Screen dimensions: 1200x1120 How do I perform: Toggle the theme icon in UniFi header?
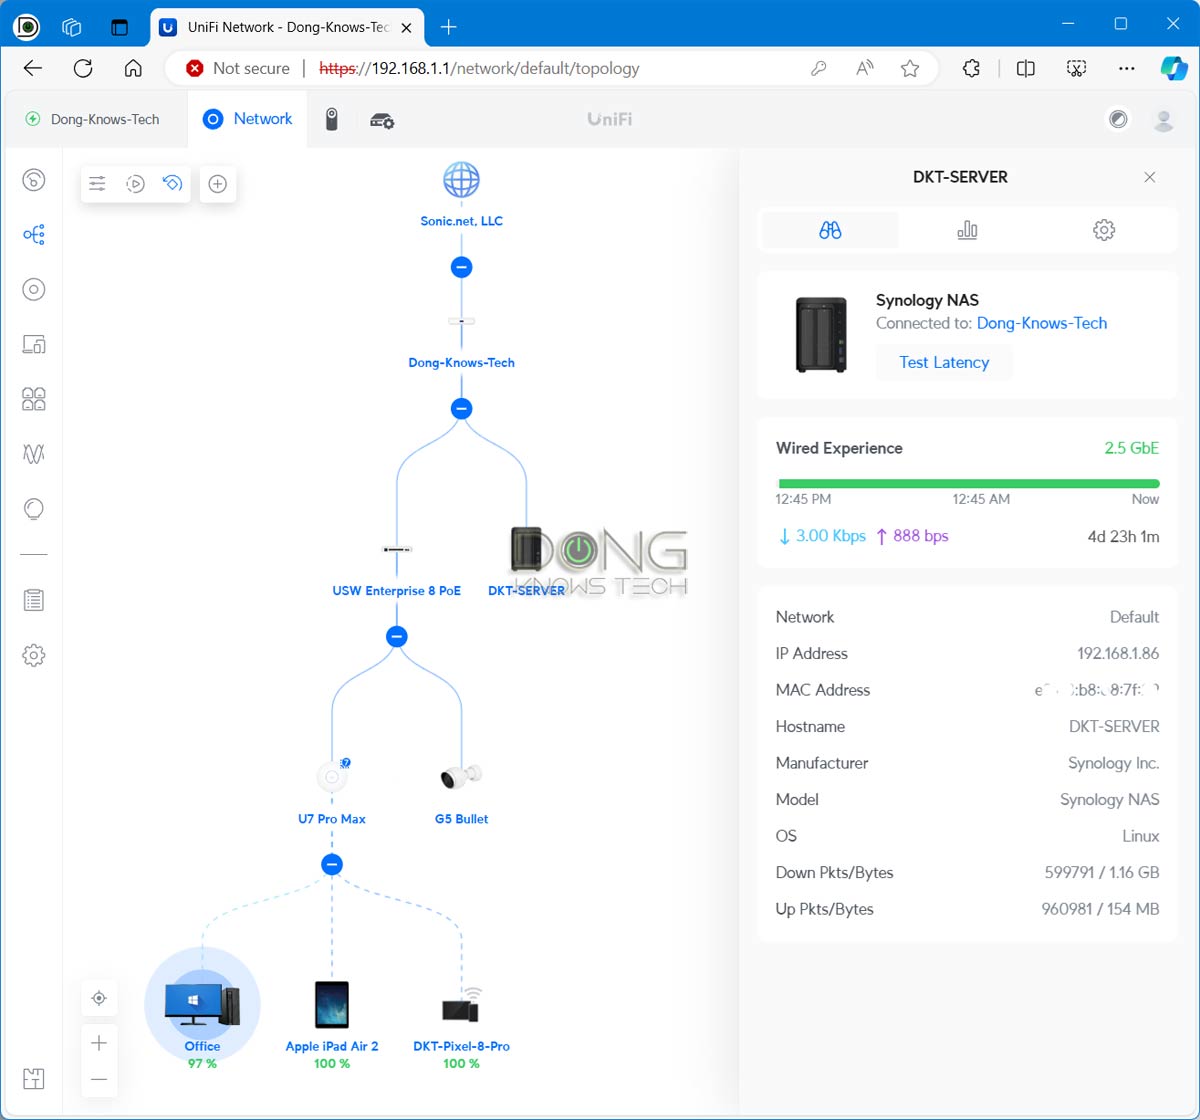pos(1118,120)
